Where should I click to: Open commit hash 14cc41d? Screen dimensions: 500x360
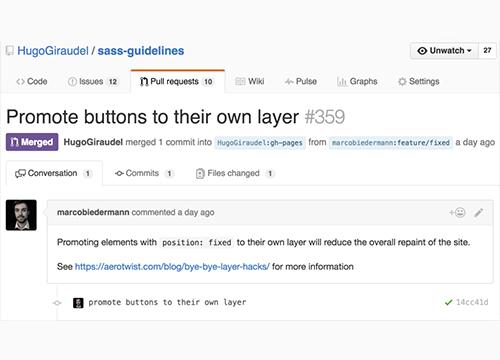pyautogui.click(x=472, y=302)
